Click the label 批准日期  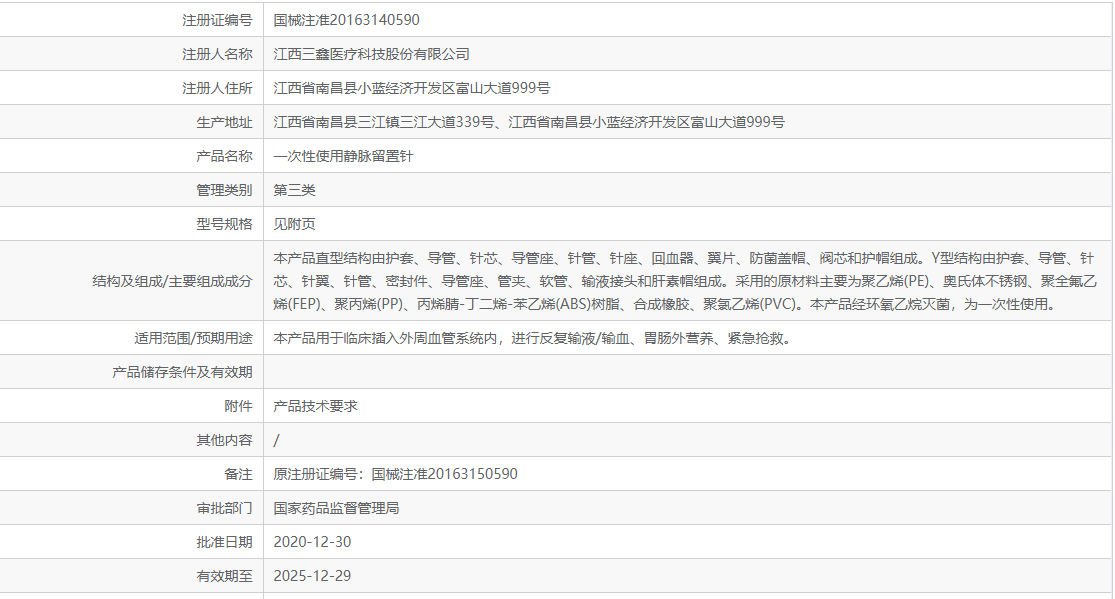point(224,542)
